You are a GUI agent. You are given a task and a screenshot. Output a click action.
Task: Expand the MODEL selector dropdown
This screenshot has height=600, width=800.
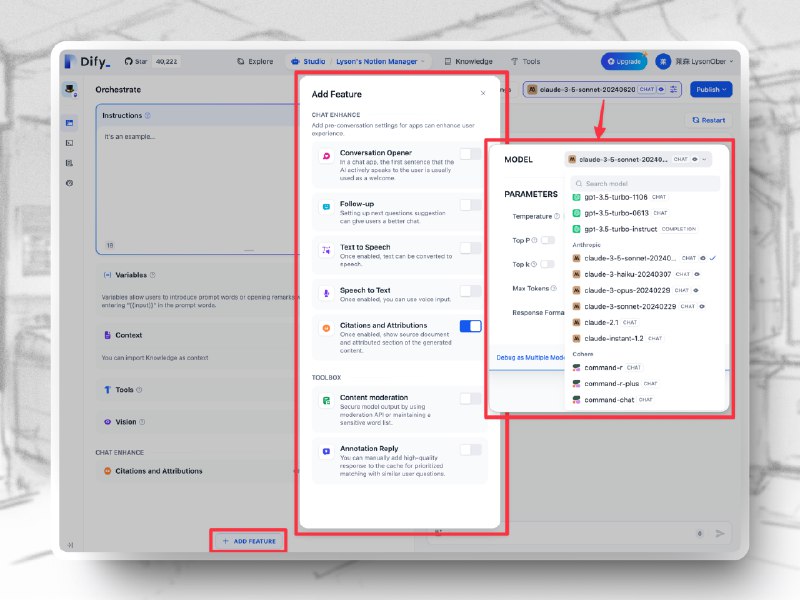coord(638,160)
